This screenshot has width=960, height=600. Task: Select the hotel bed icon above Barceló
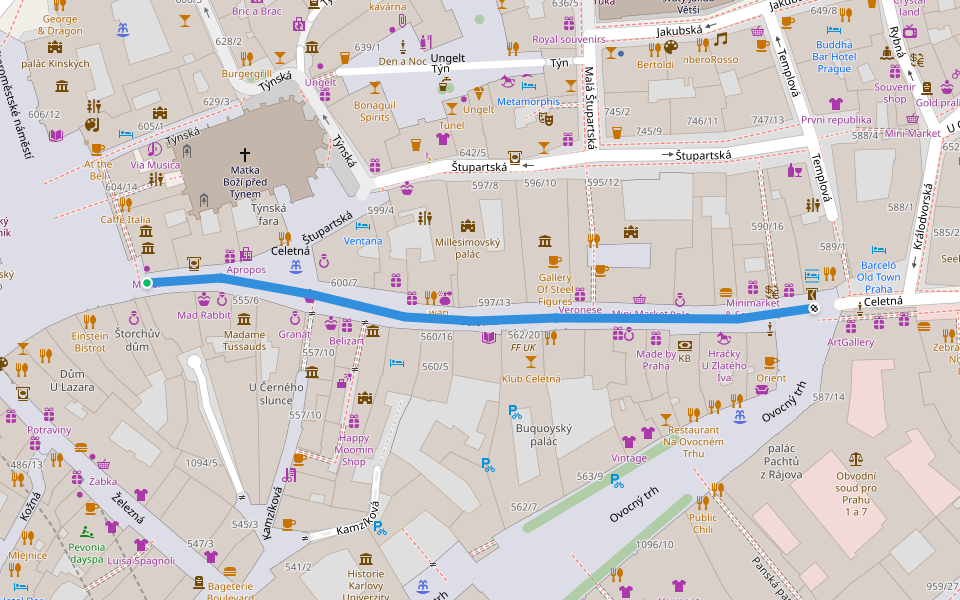[878, 250]
